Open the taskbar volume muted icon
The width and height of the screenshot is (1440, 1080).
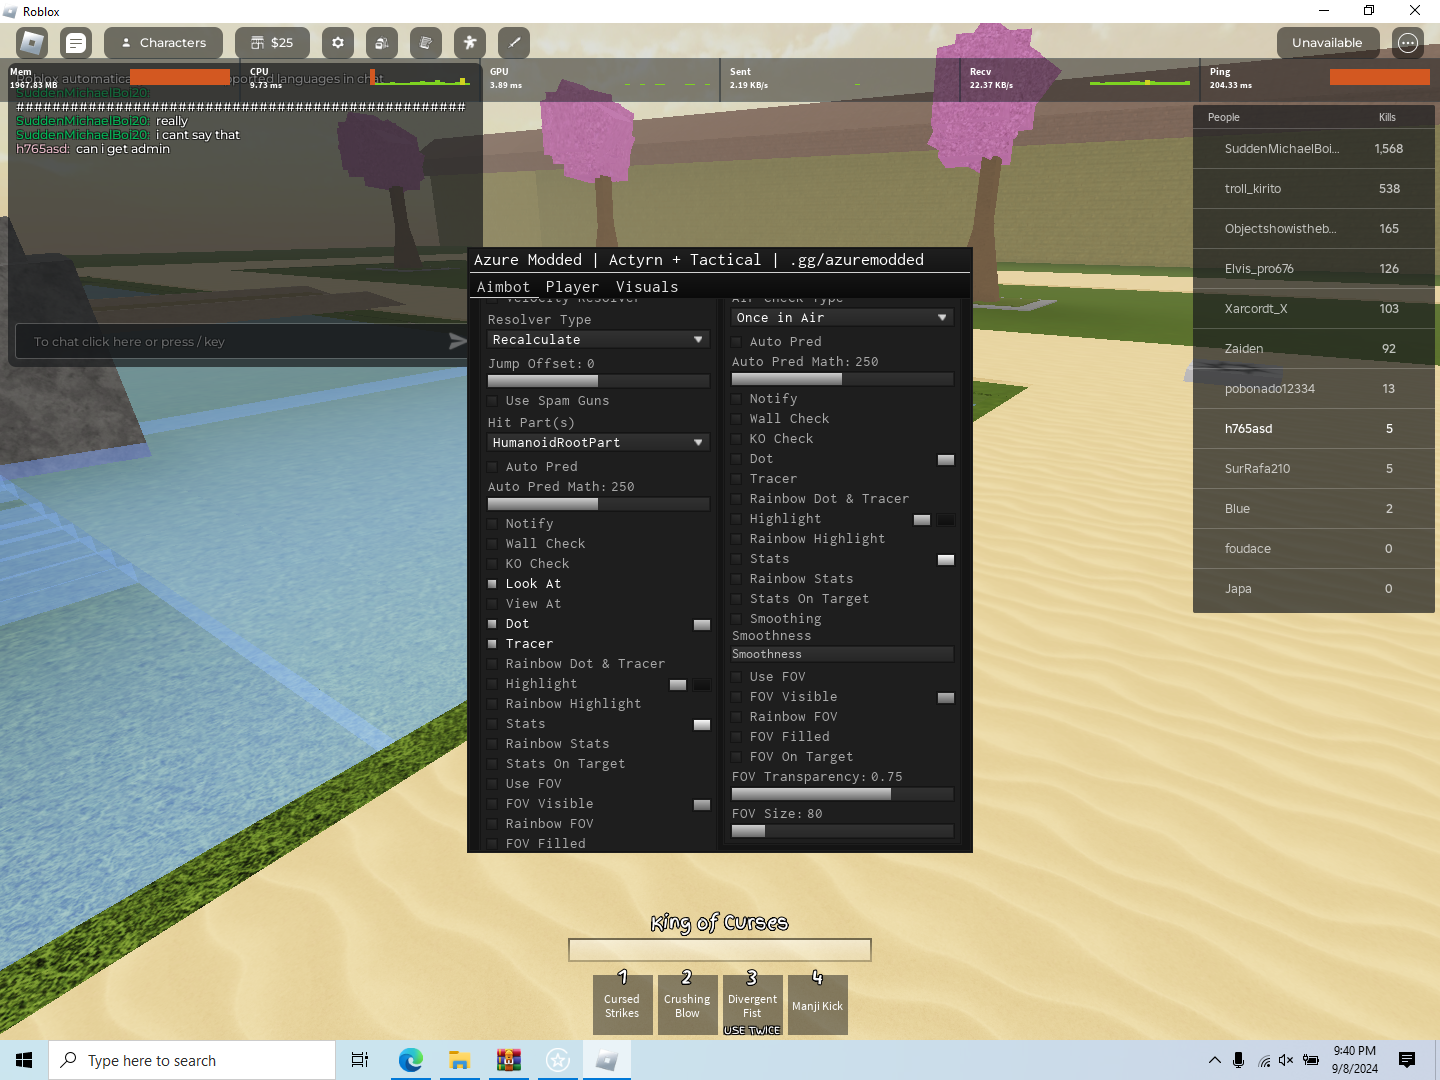click(1286, 1060)
